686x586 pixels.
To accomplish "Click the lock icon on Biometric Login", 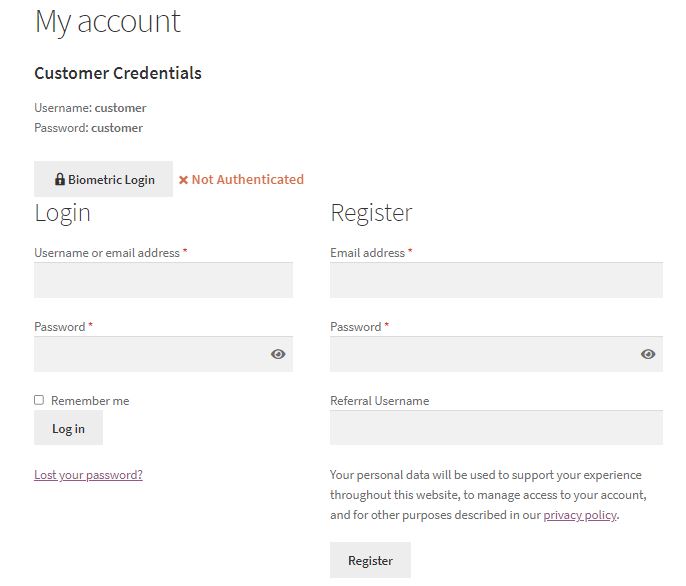I will coord(60,179).
